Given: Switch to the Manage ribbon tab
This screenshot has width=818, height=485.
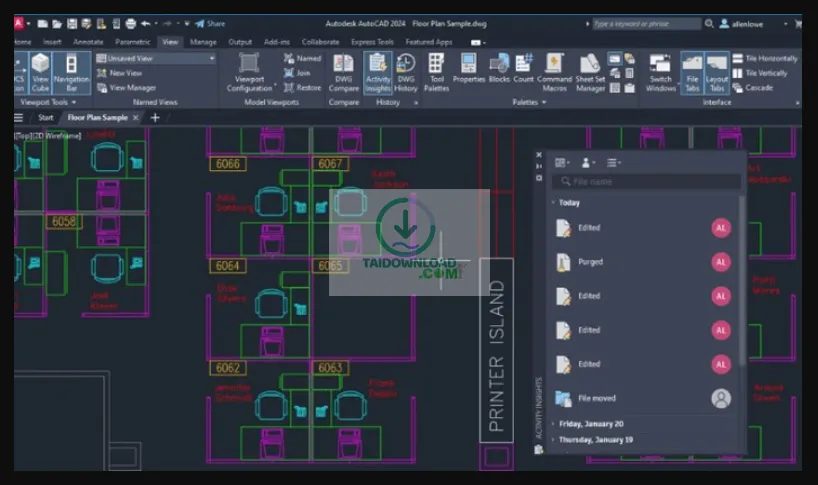Looking at the screenshot, I should [x=203, y=42].
